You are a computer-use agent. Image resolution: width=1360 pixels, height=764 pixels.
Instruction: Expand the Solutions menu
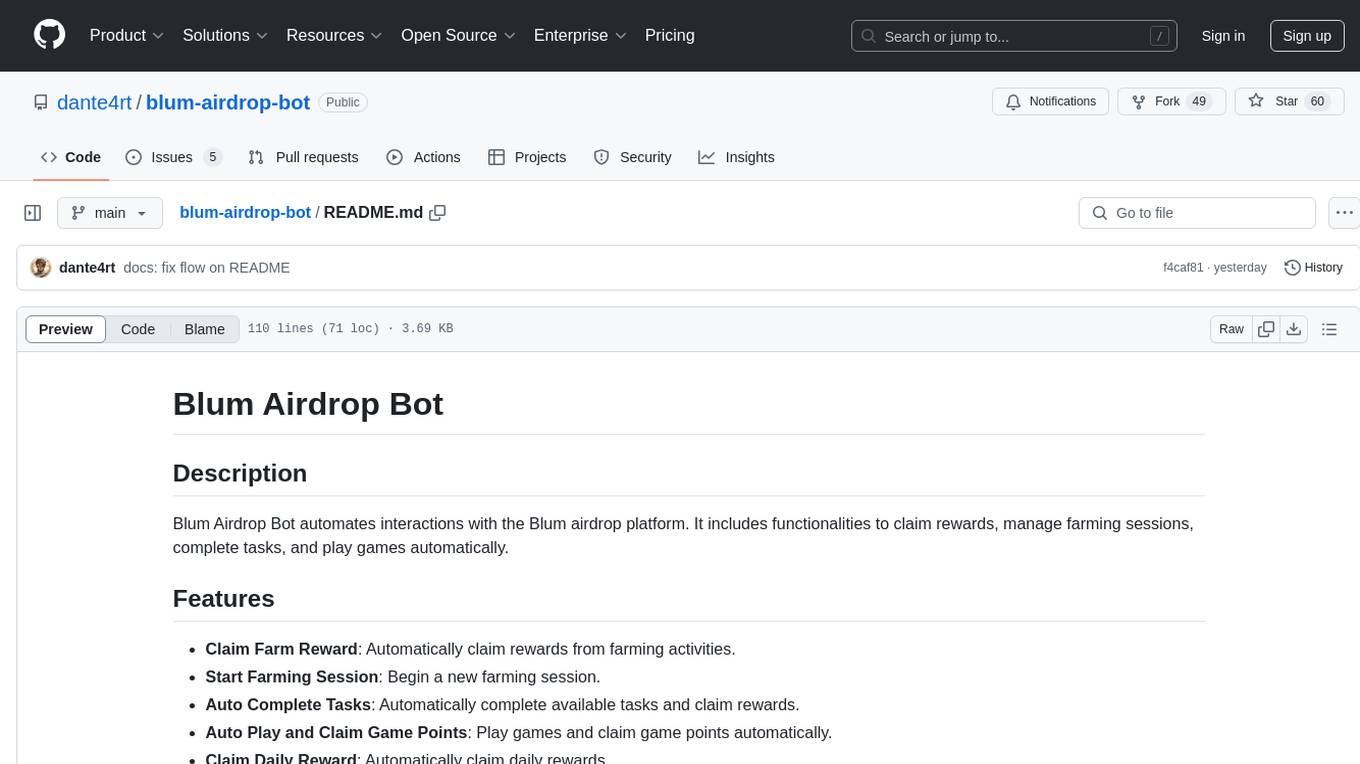tap(225, 35)
